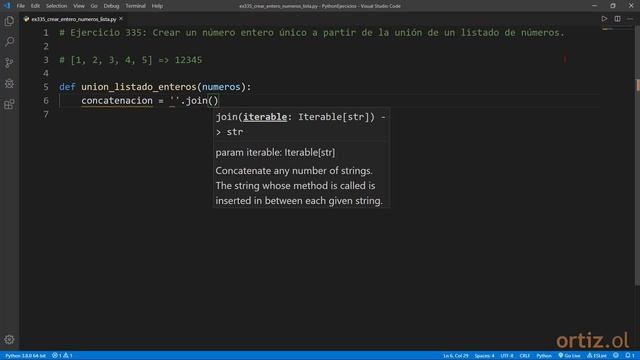The width and height of the screenshot is (640, 360).
Task: Open the Edit menu
Action: click(35, 6)
